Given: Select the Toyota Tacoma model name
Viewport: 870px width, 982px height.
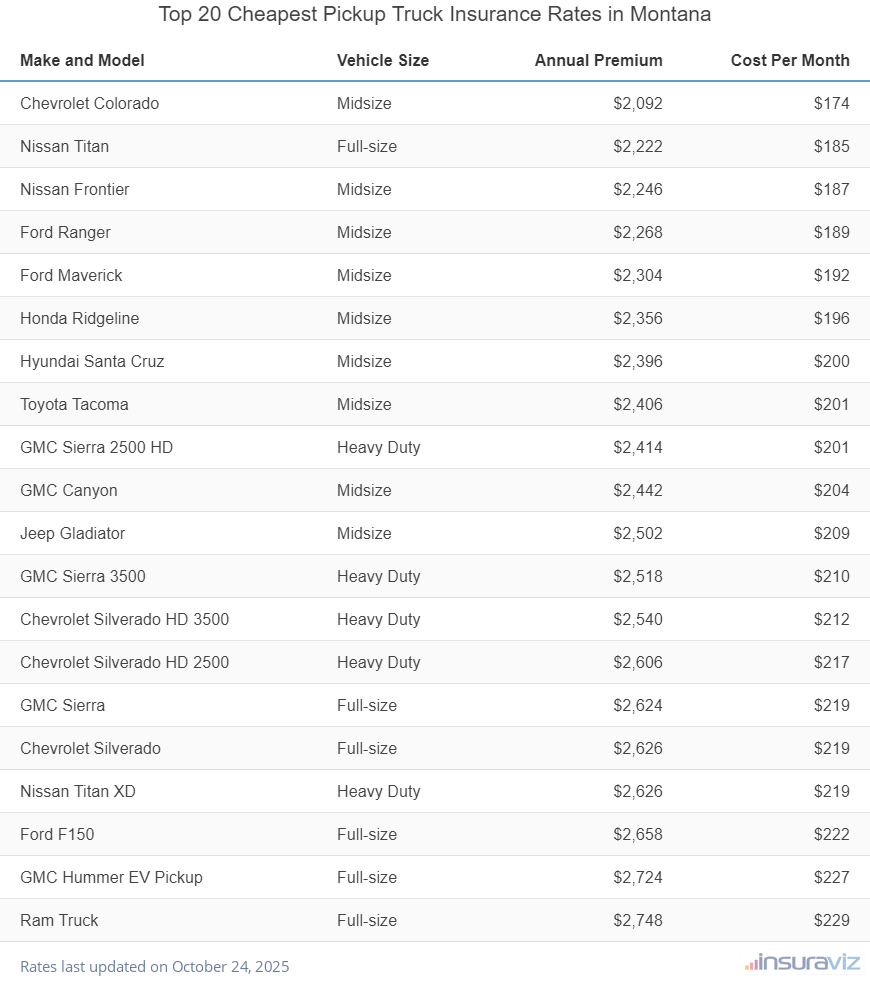Looking at the screenshot, I should (x=74, y=404).
